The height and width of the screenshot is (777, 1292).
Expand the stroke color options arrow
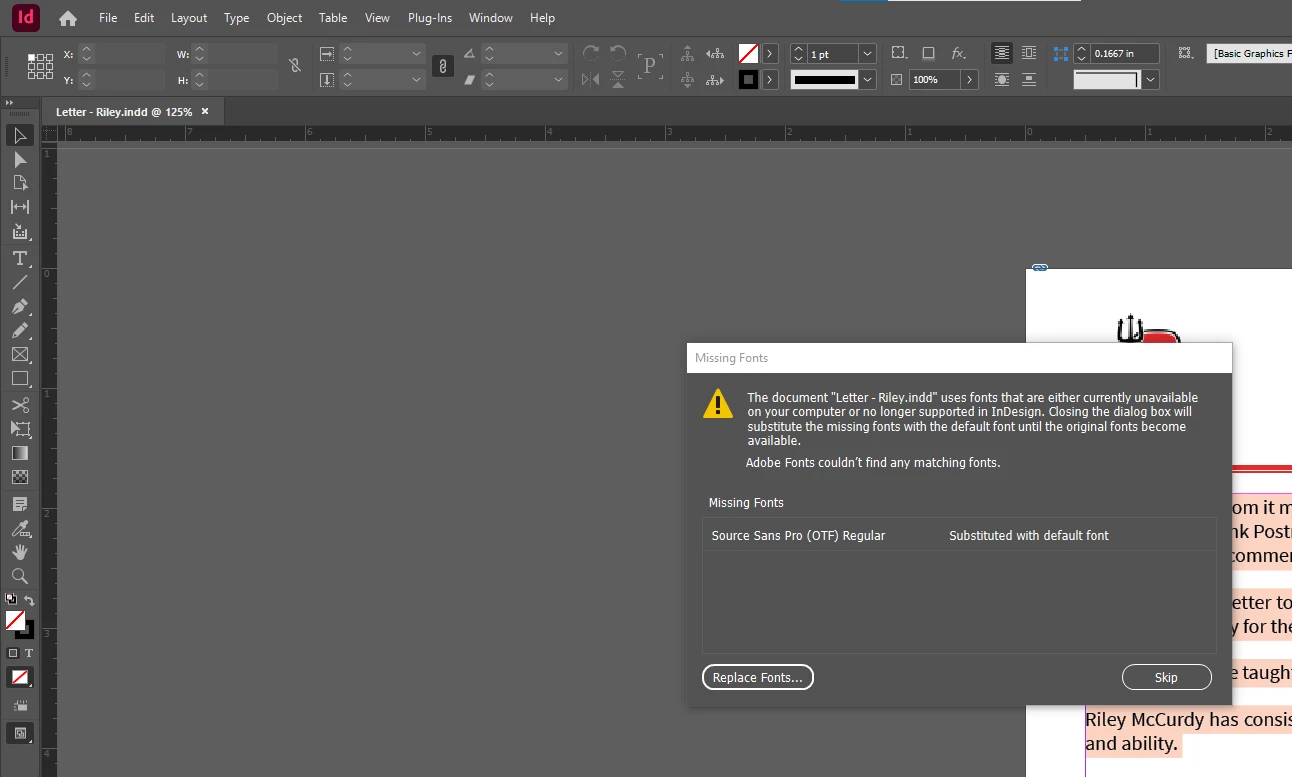(x=770, y=80)
